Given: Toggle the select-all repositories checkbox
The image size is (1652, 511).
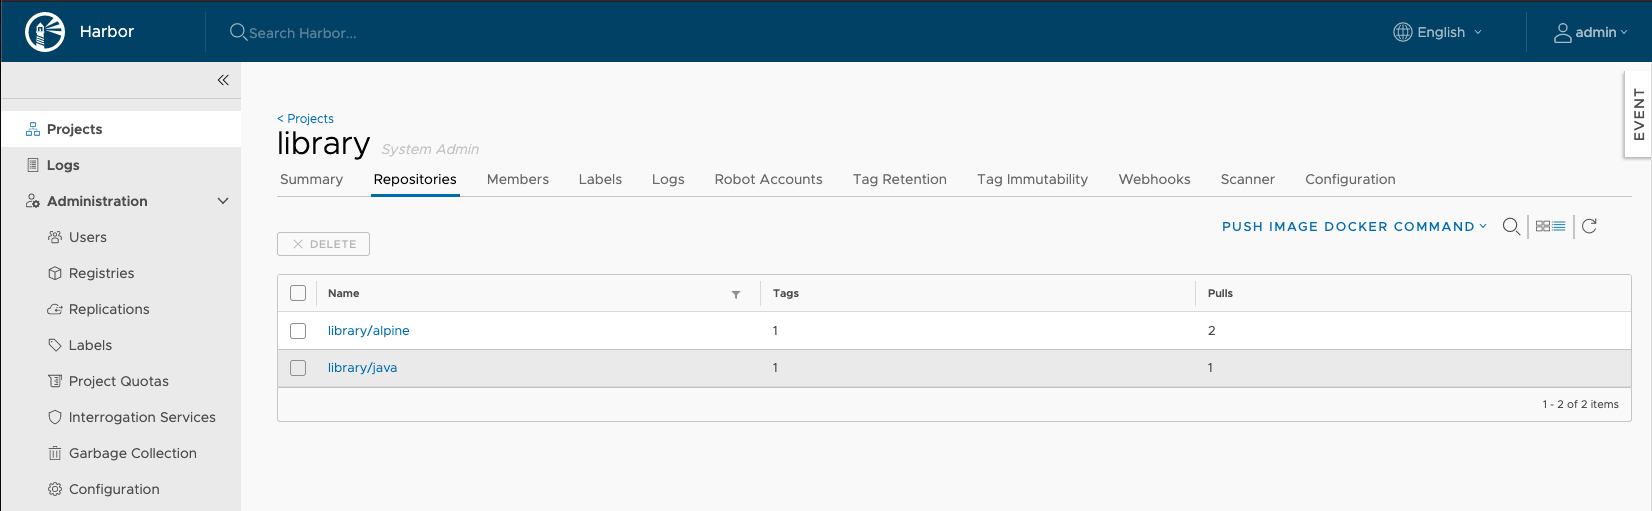Looking at the screenshot, I should [298, 293].
